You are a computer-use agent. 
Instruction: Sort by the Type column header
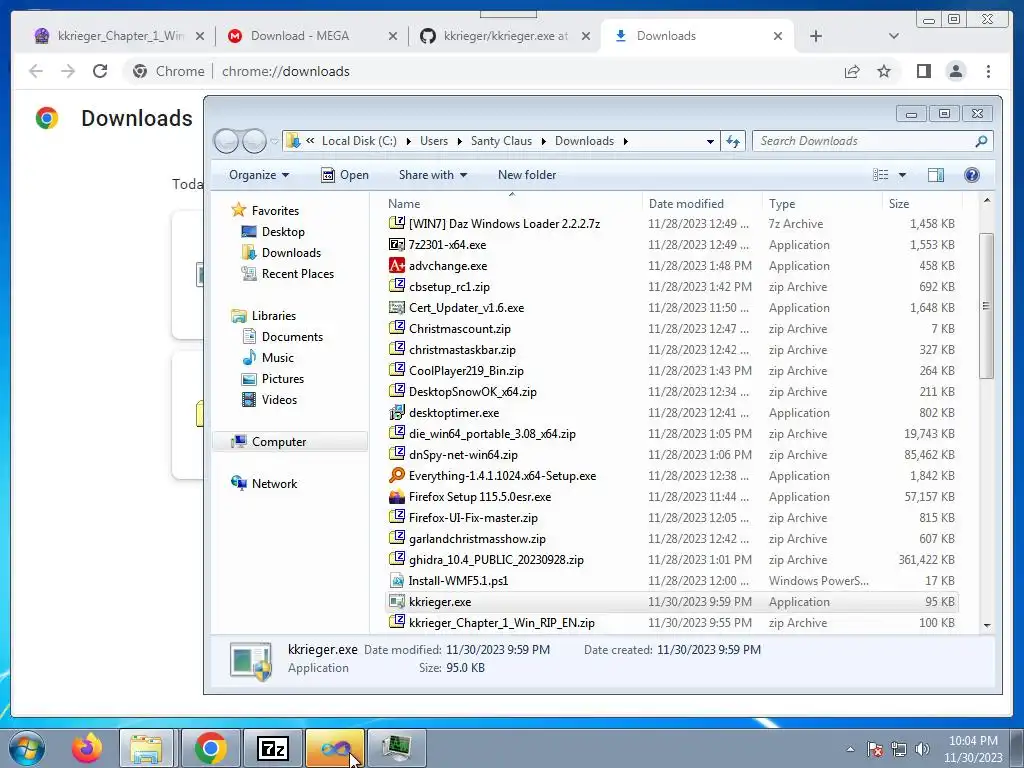tap(822, 204)
